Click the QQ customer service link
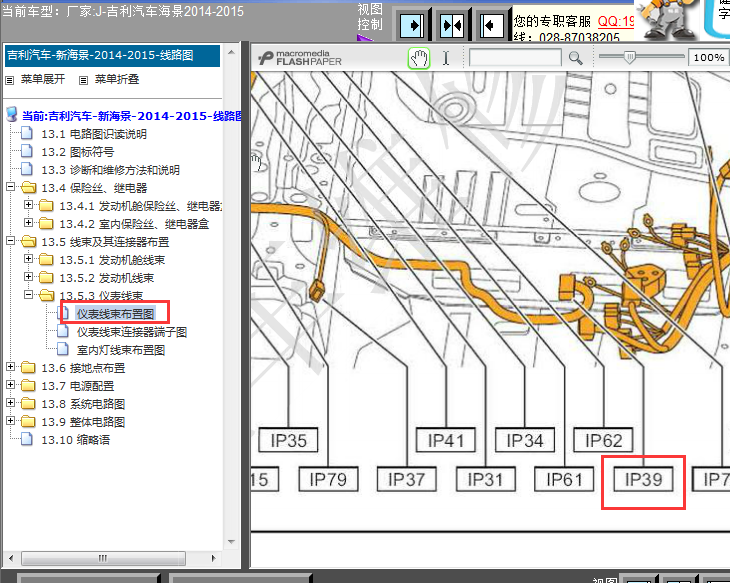The width and height of the screenshot is (730, 583). coord(616,21)
